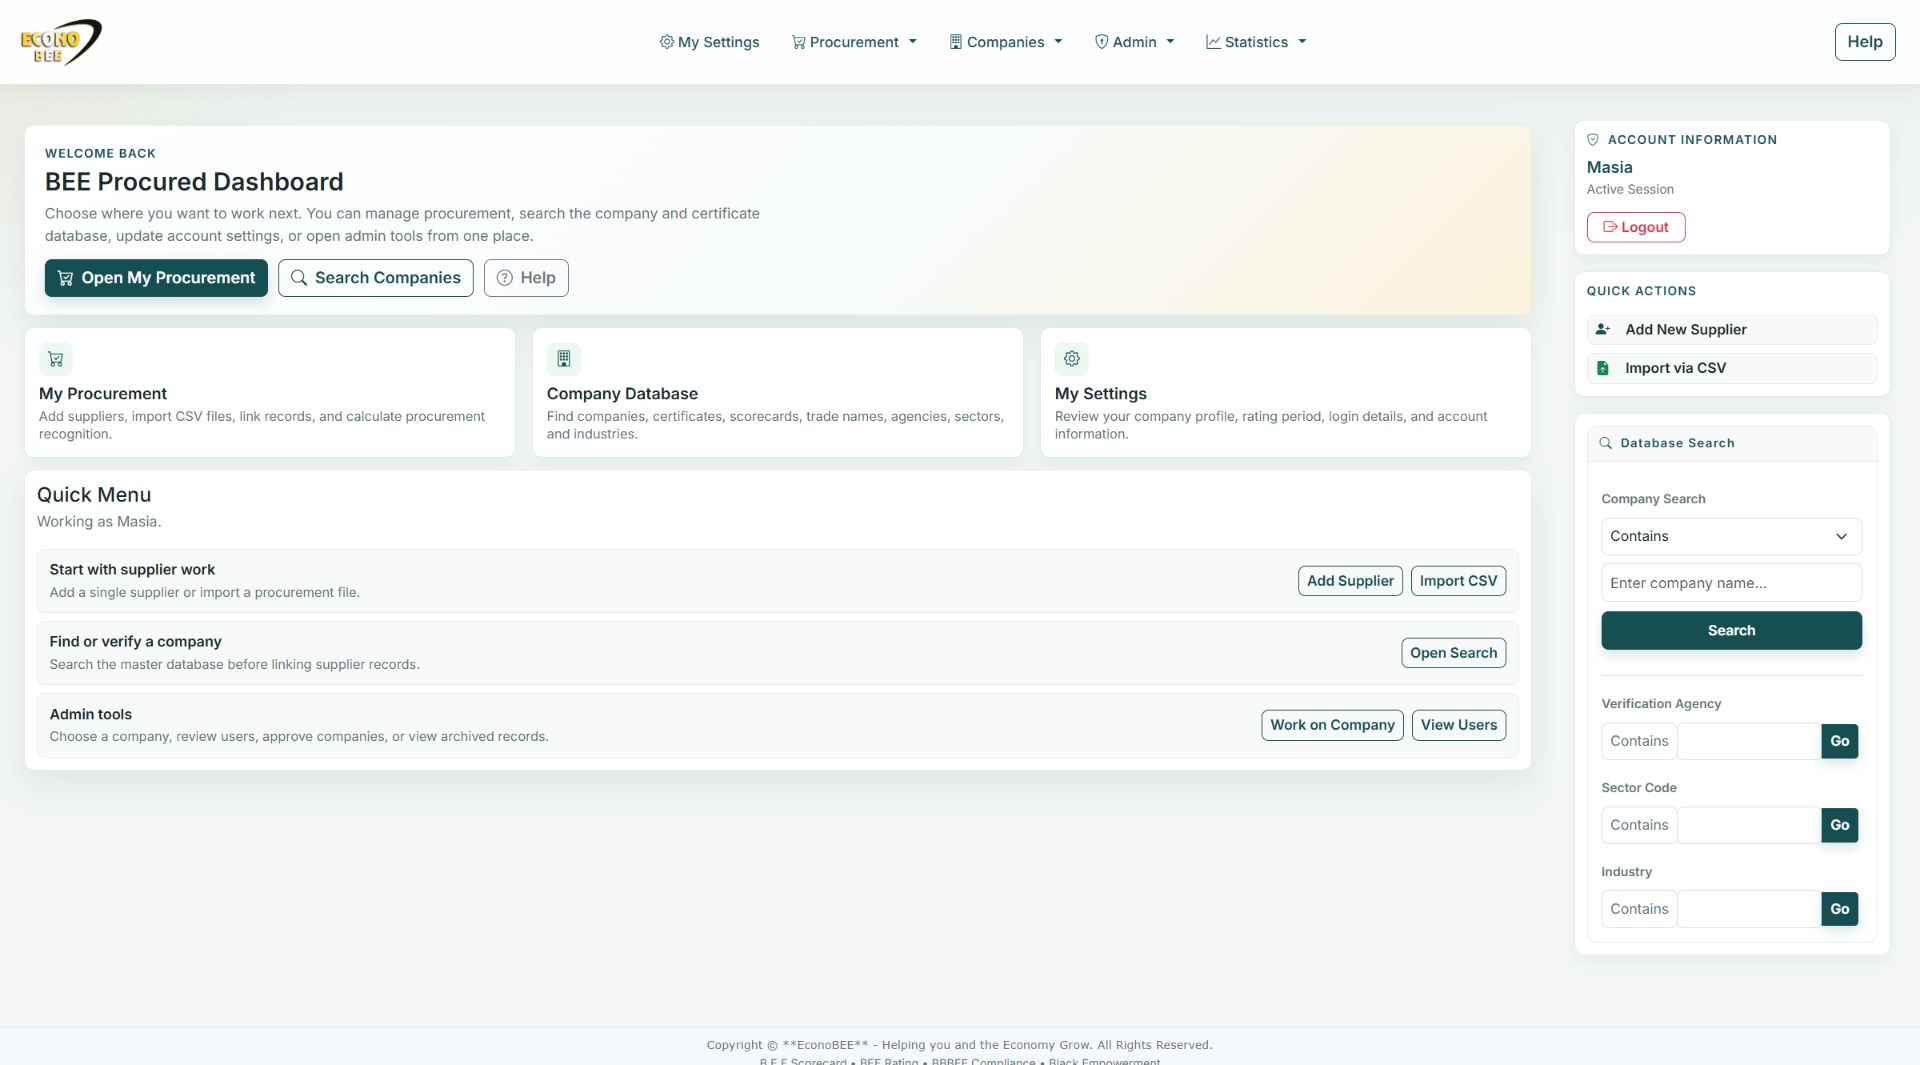
Task: Click the chart icon beside Statistics in navbar
Action: coord(1213,42)
